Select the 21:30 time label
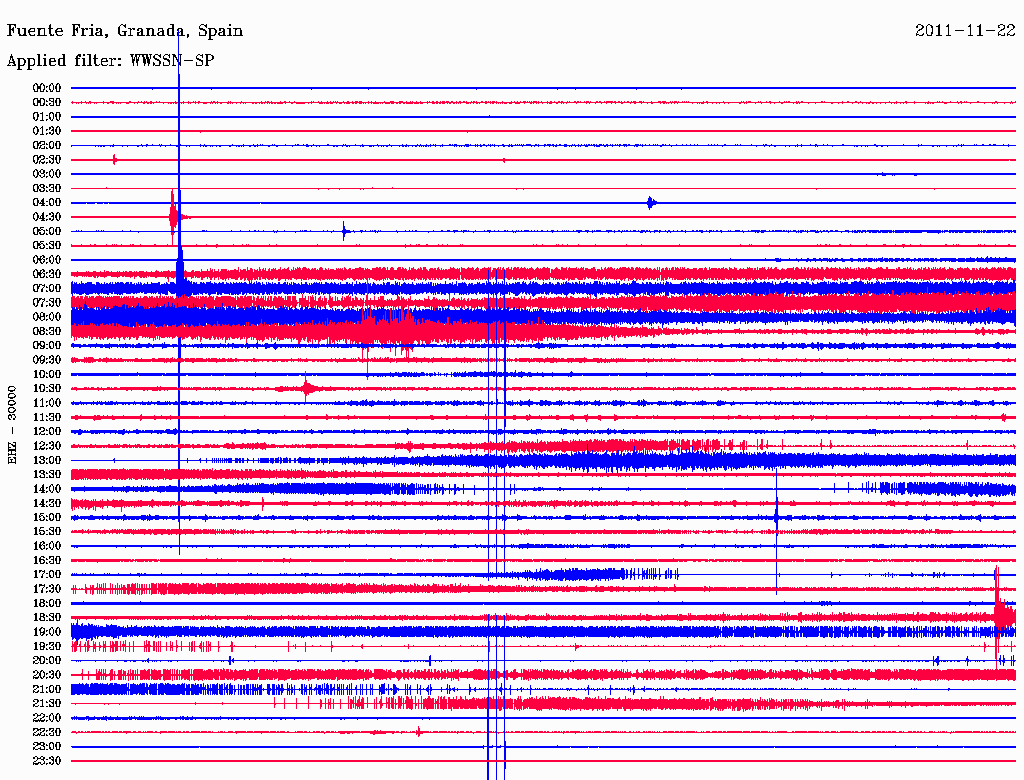Screen dimensions: 1024x780 coord(47,704)
